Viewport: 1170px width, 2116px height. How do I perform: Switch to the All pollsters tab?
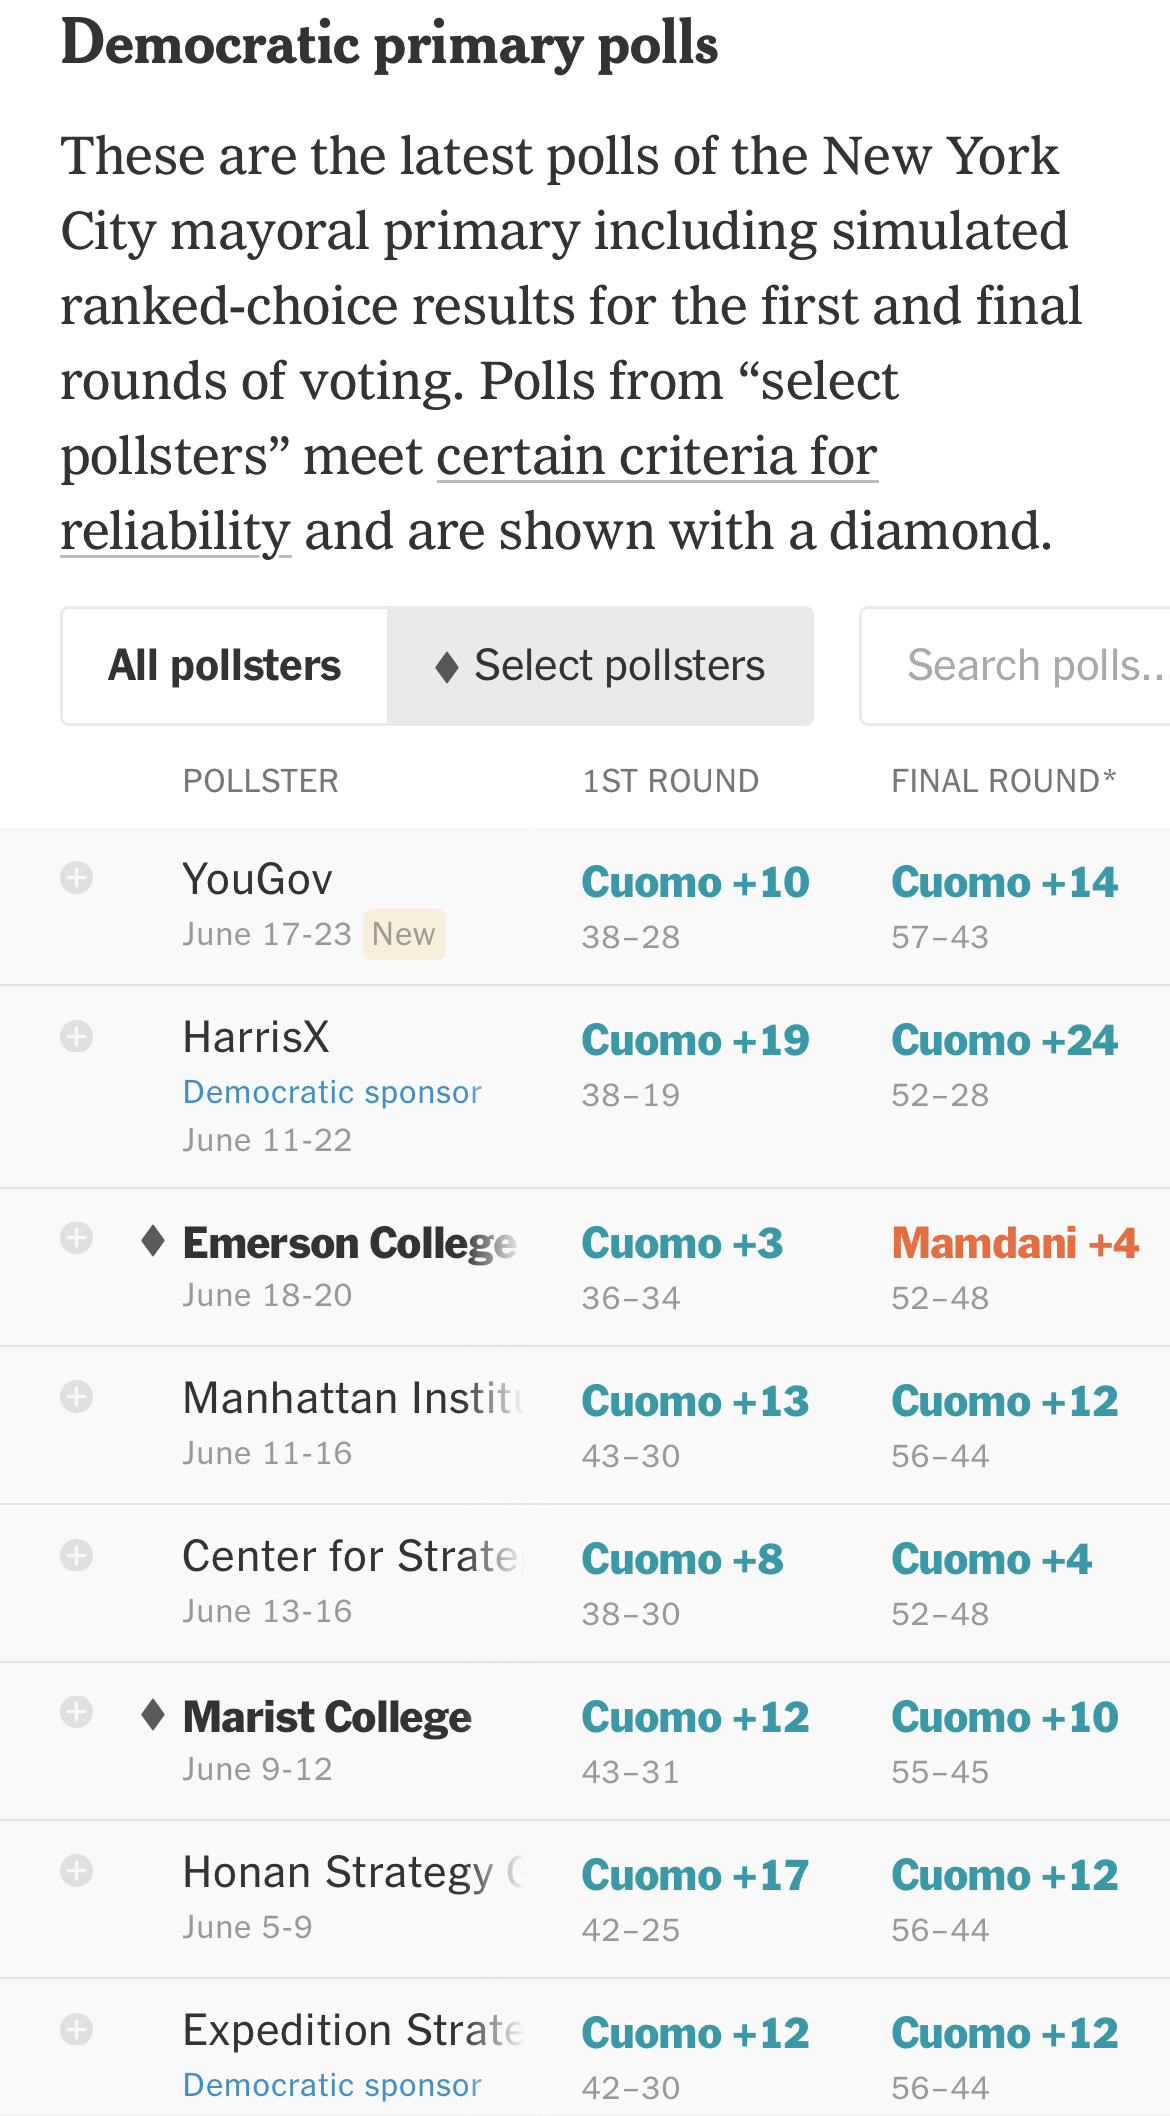pos(225,666)
